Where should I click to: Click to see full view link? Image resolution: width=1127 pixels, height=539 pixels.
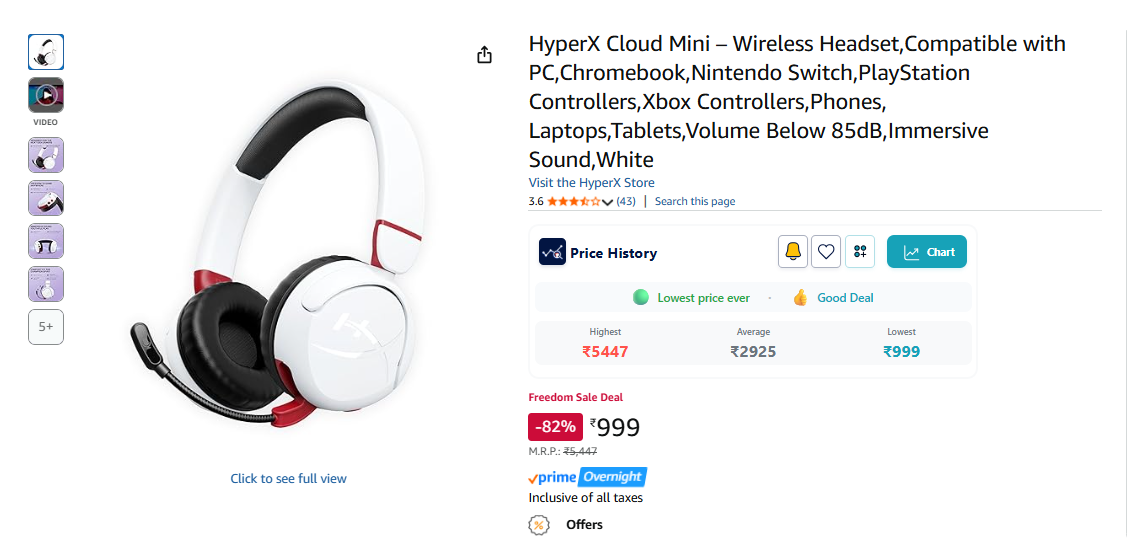click(288, 478)
